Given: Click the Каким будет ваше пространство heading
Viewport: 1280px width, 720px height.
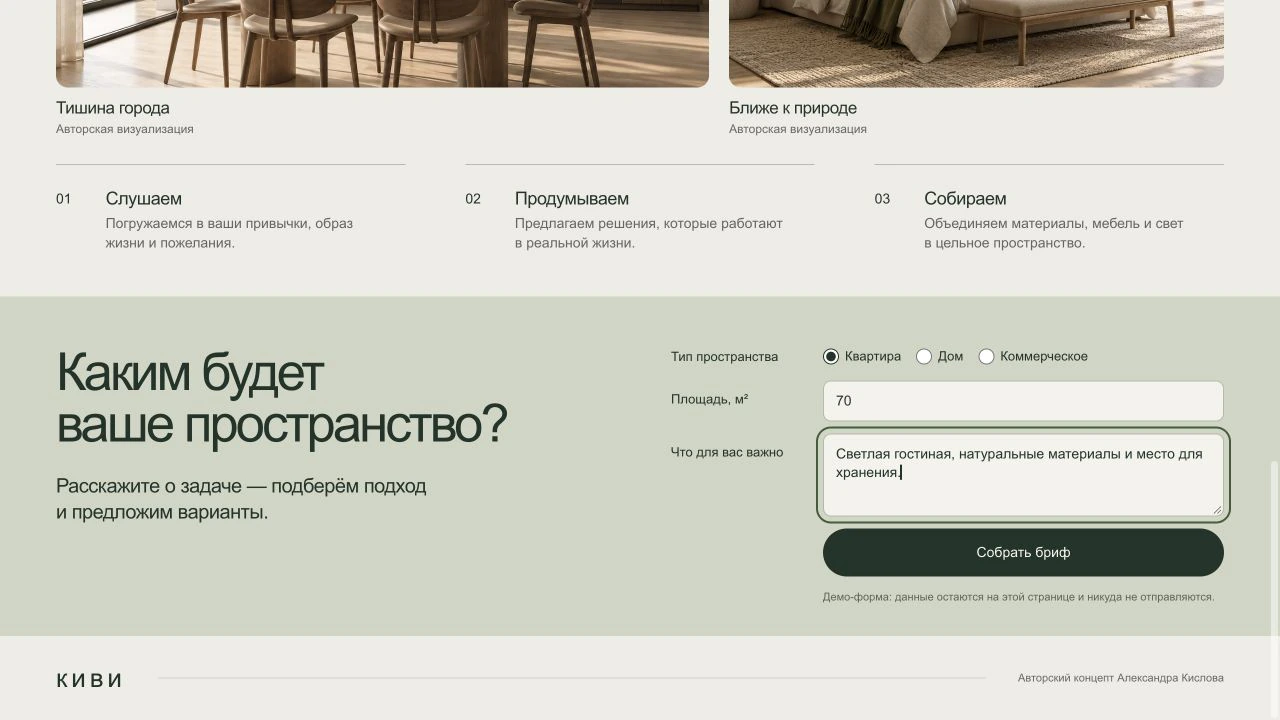Looking at the screenshot, I should 282,399.
